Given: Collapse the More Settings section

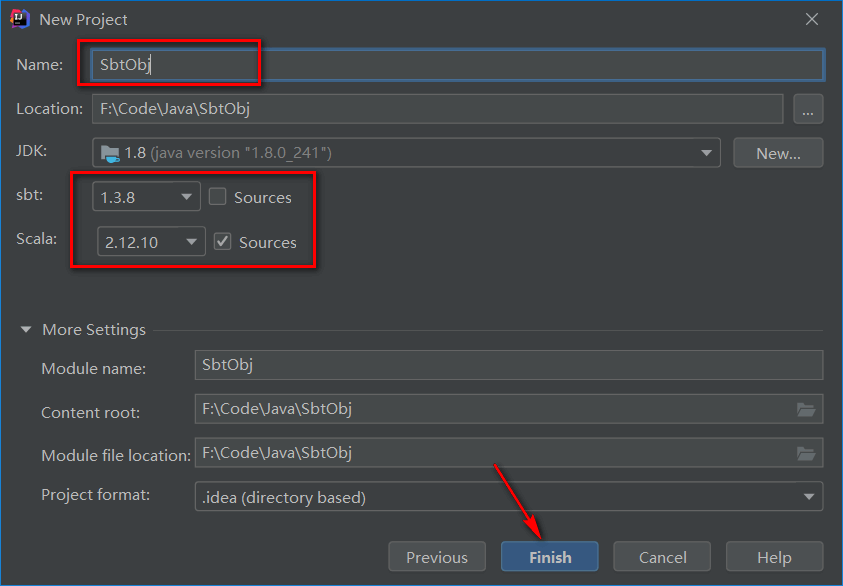Looking at the screenshot, I should pos(25,329).
